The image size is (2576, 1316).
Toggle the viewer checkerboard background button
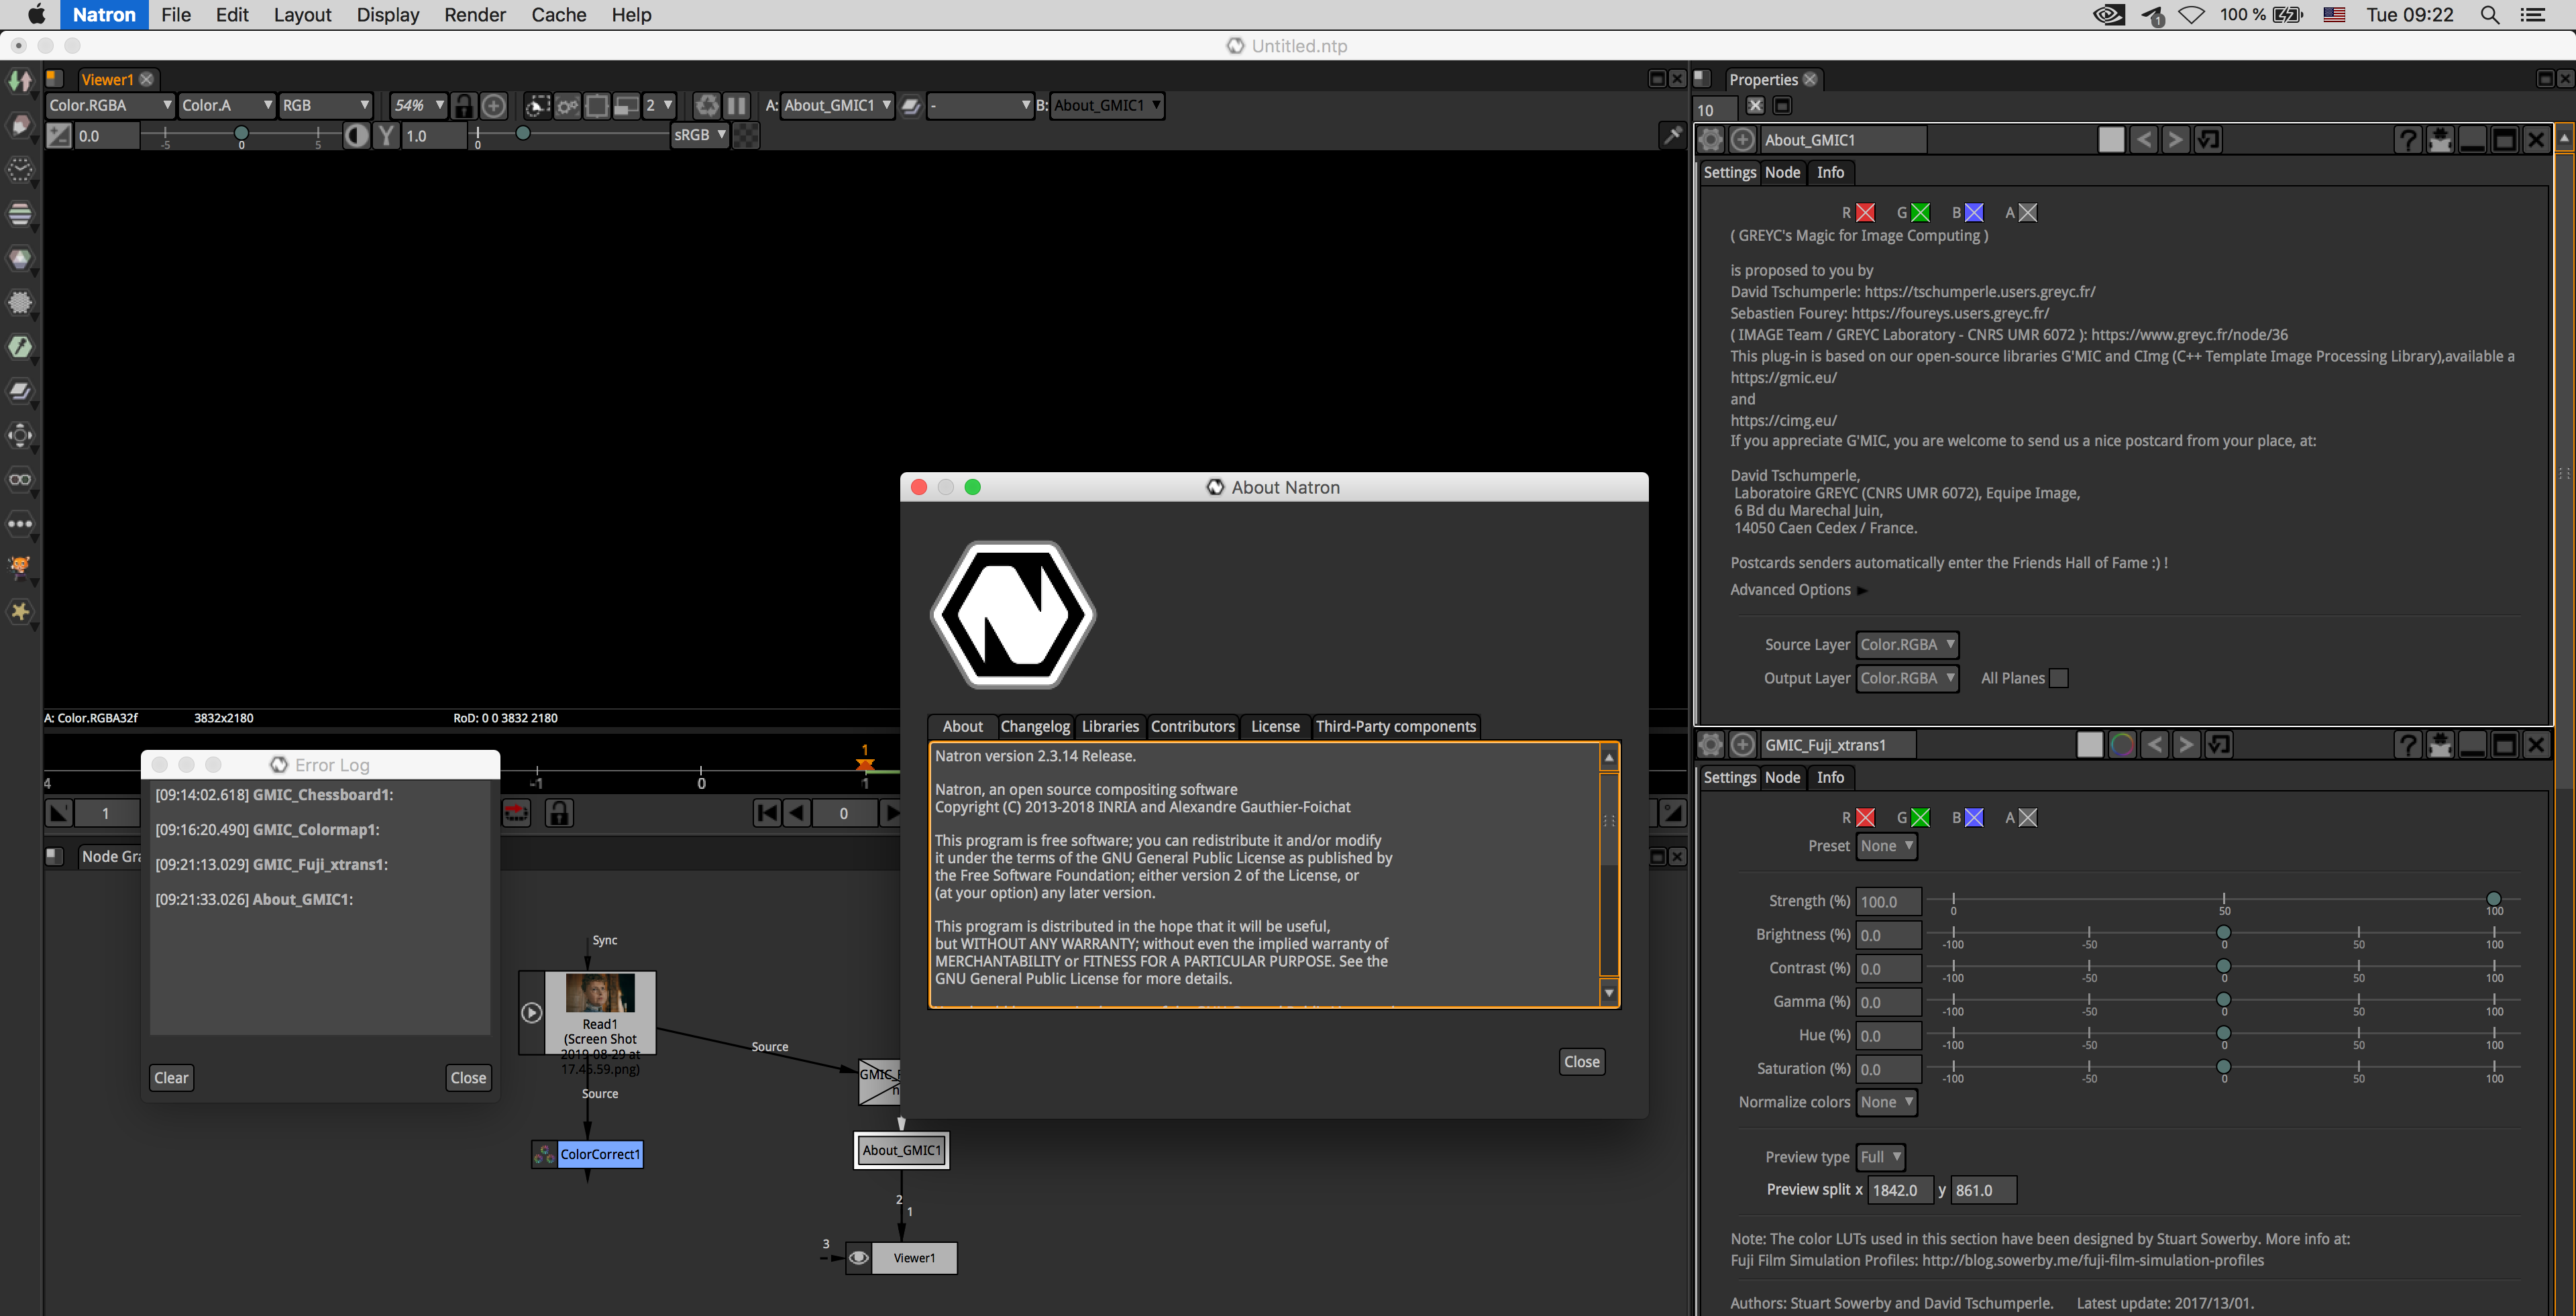pyautogui.click(x=746, y=136)
